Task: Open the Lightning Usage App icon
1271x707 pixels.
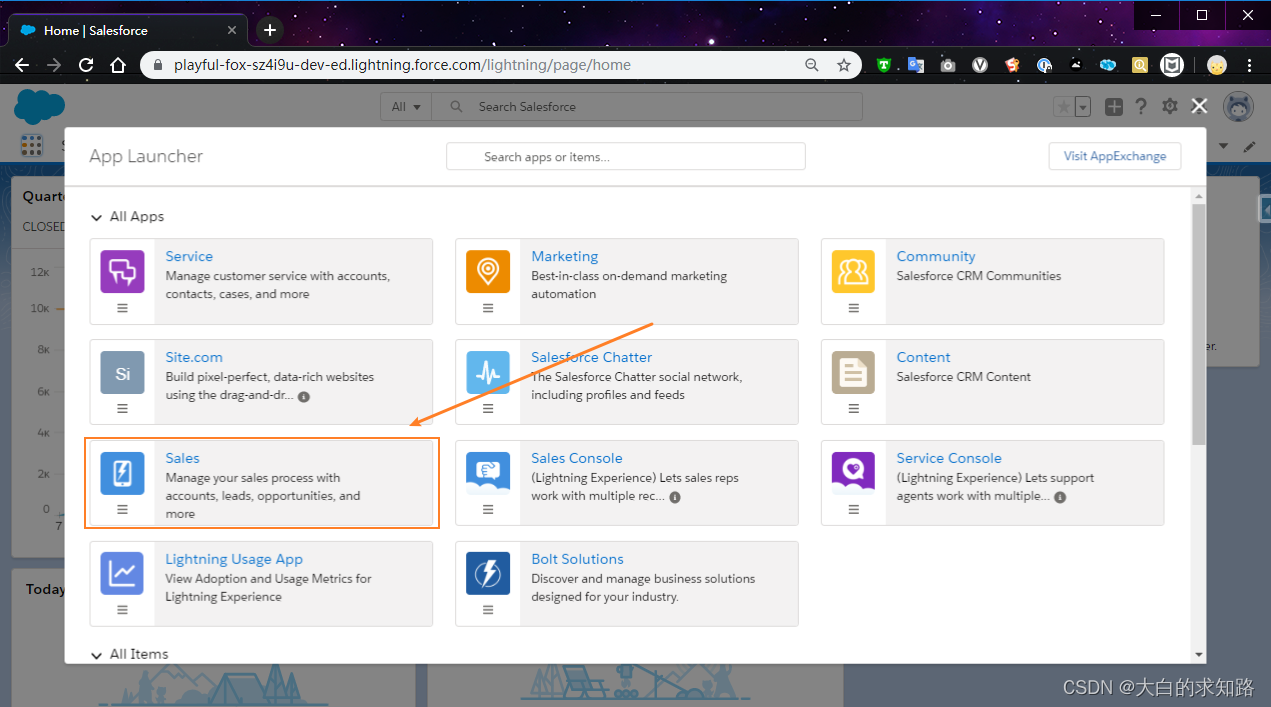Action: point(122,574)
